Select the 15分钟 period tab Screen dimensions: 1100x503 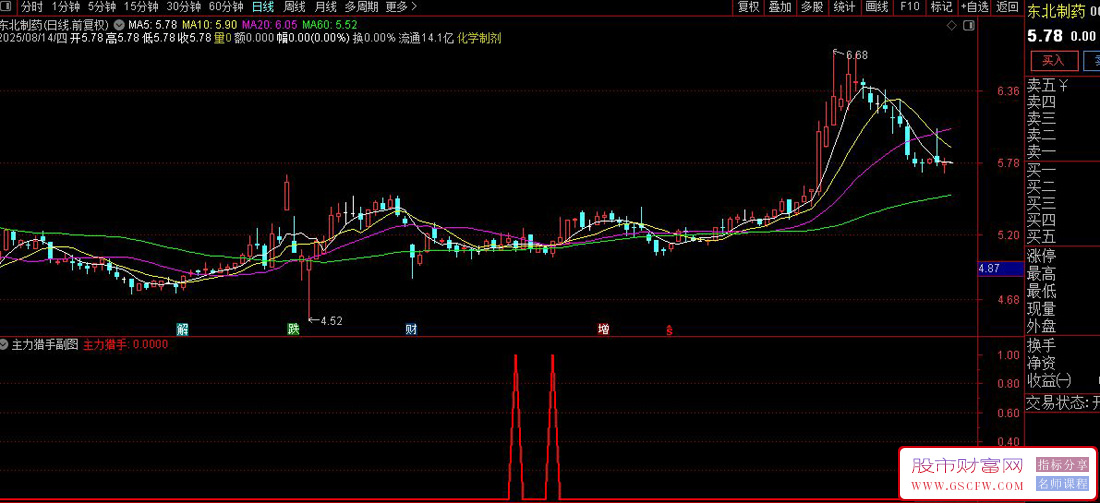tap(141, 7)
